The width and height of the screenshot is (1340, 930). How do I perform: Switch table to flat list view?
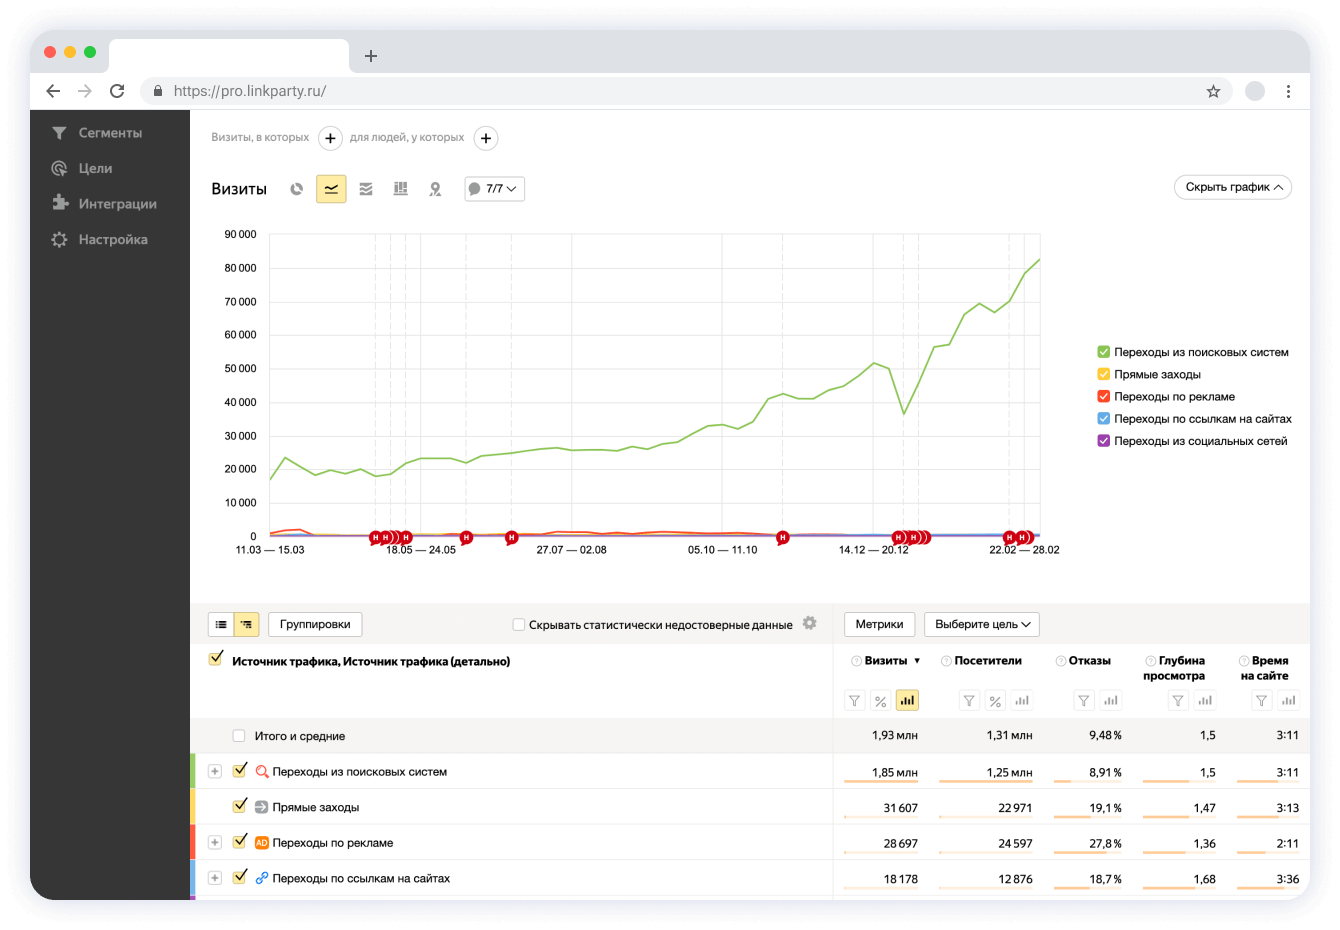[x=221, y=624]
